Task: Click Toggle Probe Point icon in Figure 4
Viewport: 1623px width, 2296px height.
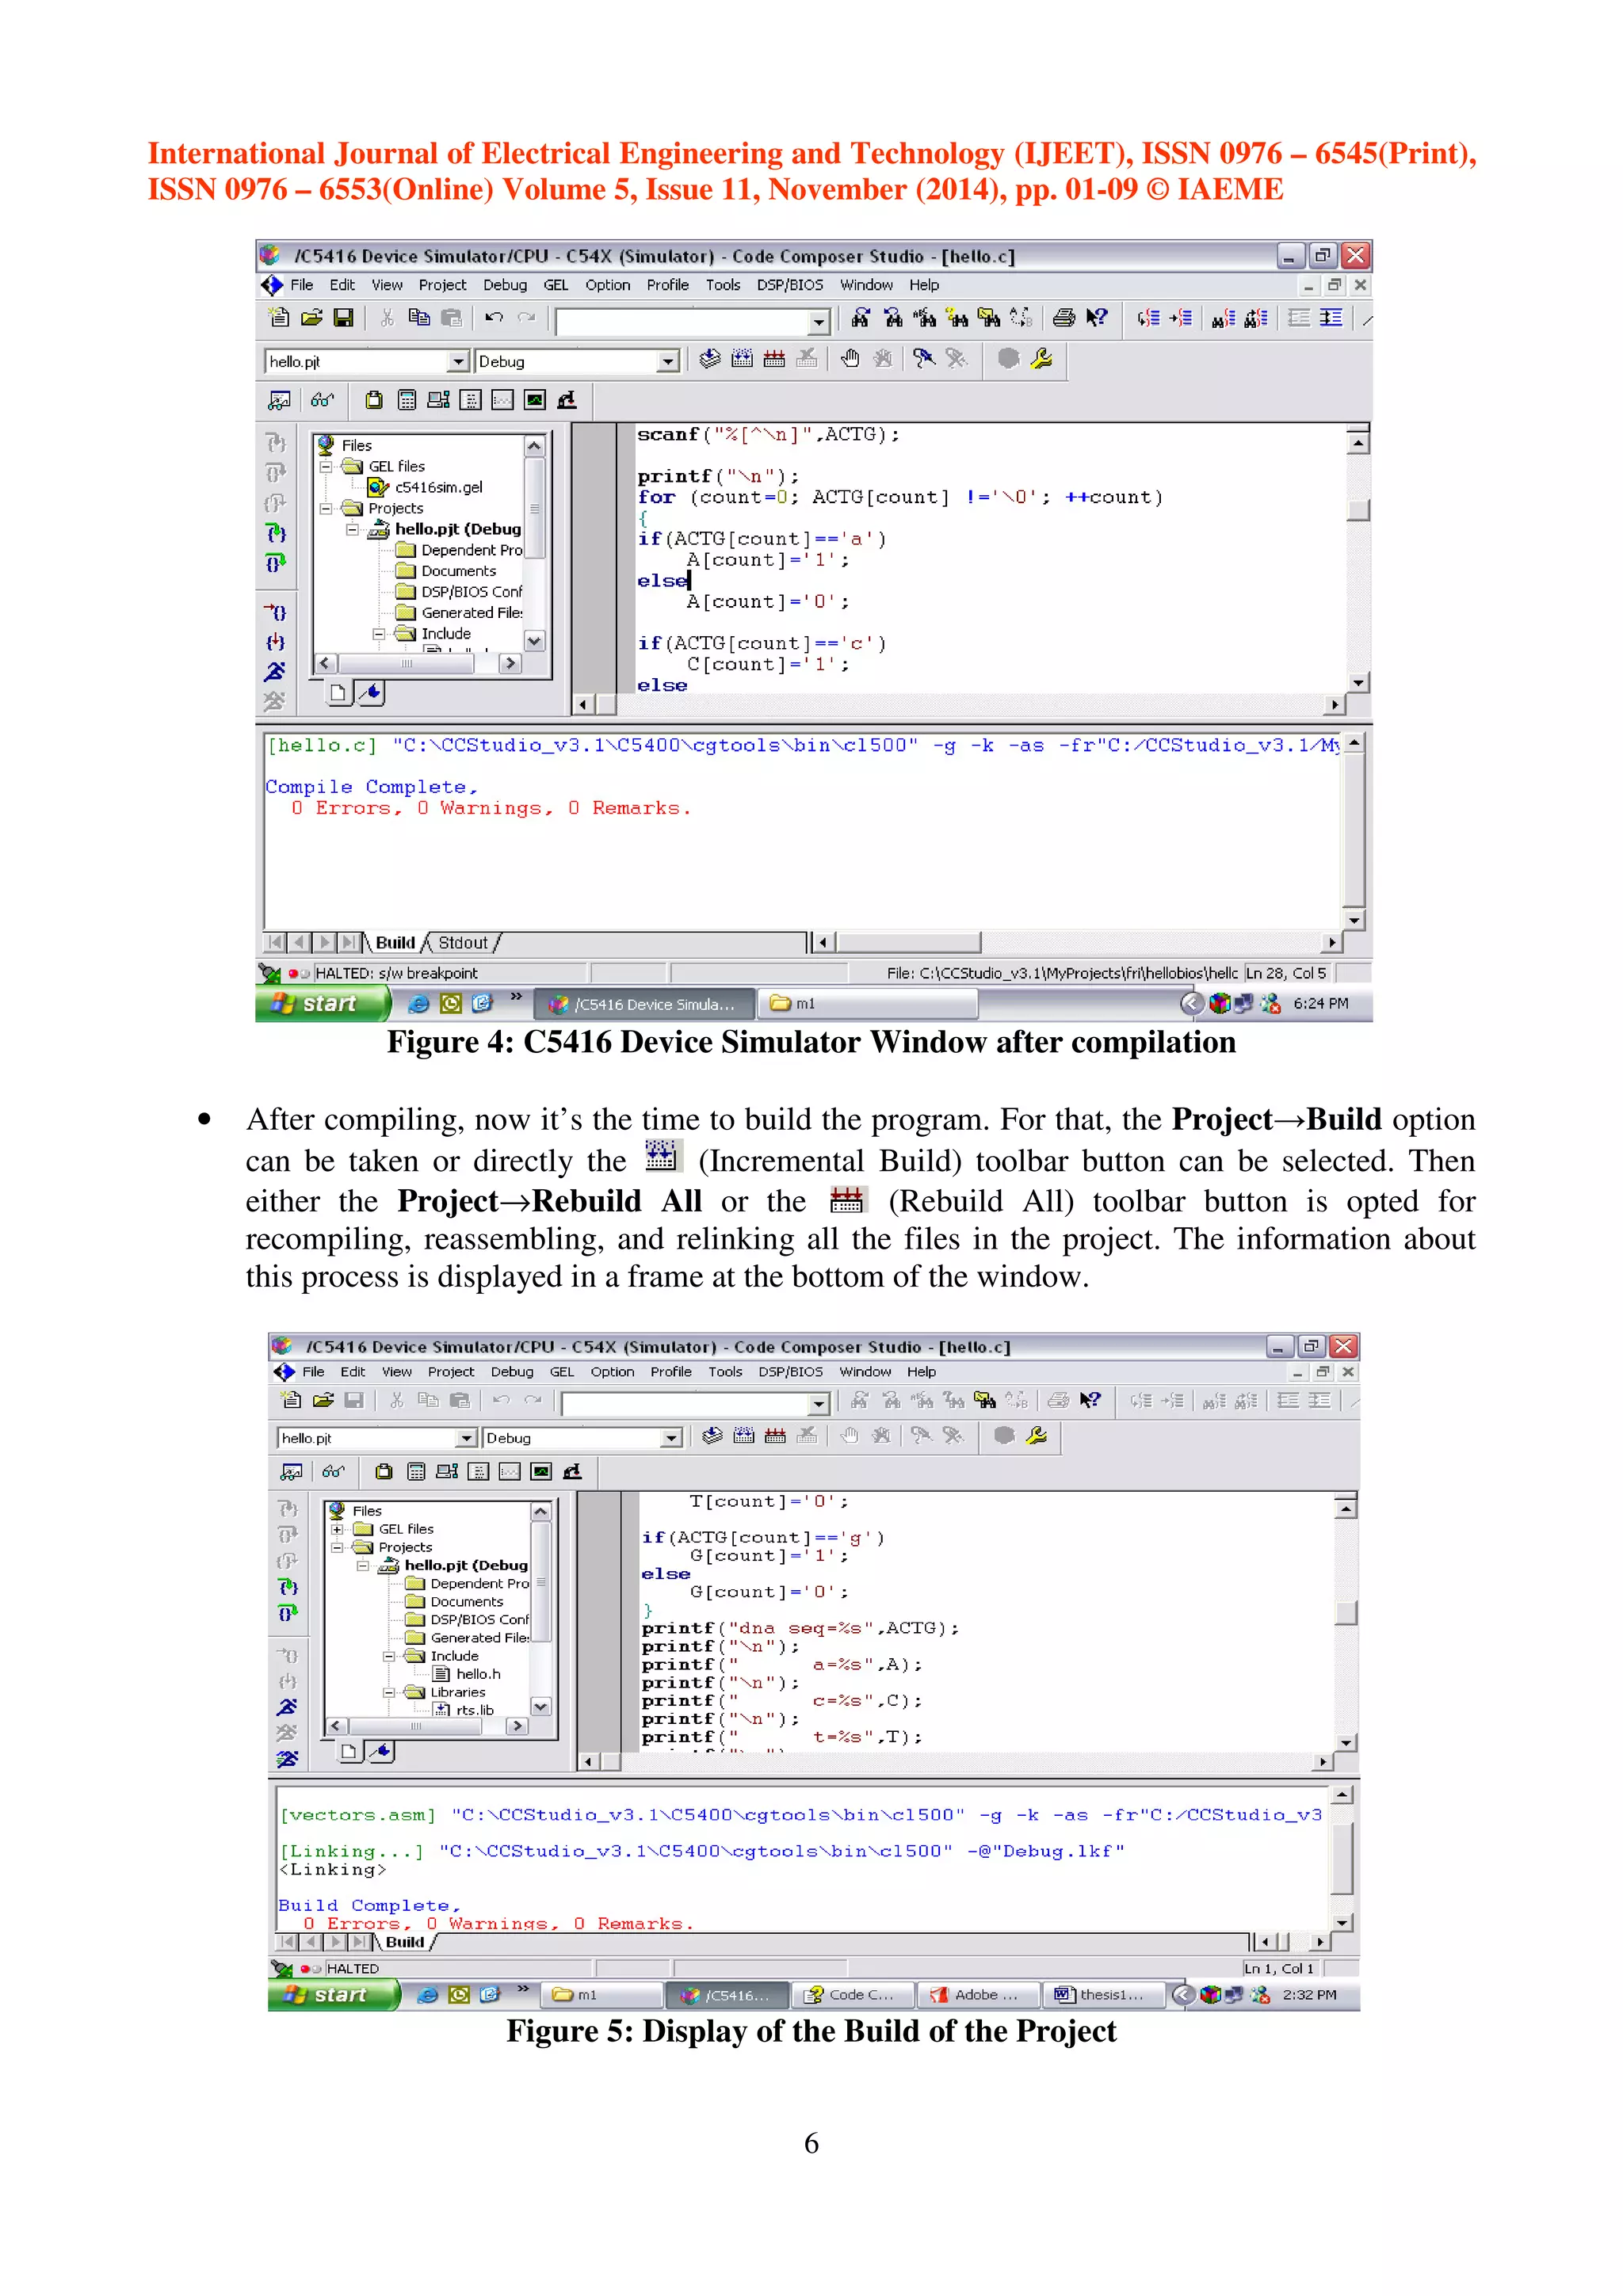Action: point(925,359)
